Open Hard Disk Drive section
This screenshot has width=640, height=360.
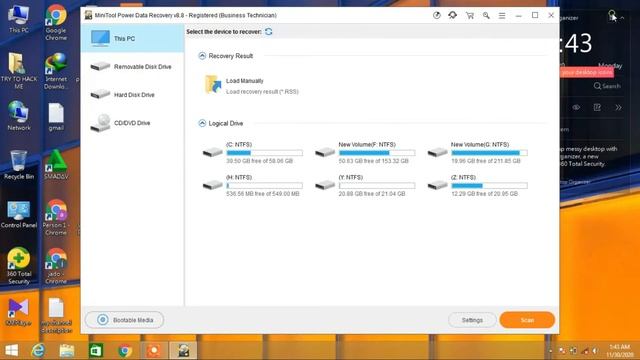[x=133, y=95]
